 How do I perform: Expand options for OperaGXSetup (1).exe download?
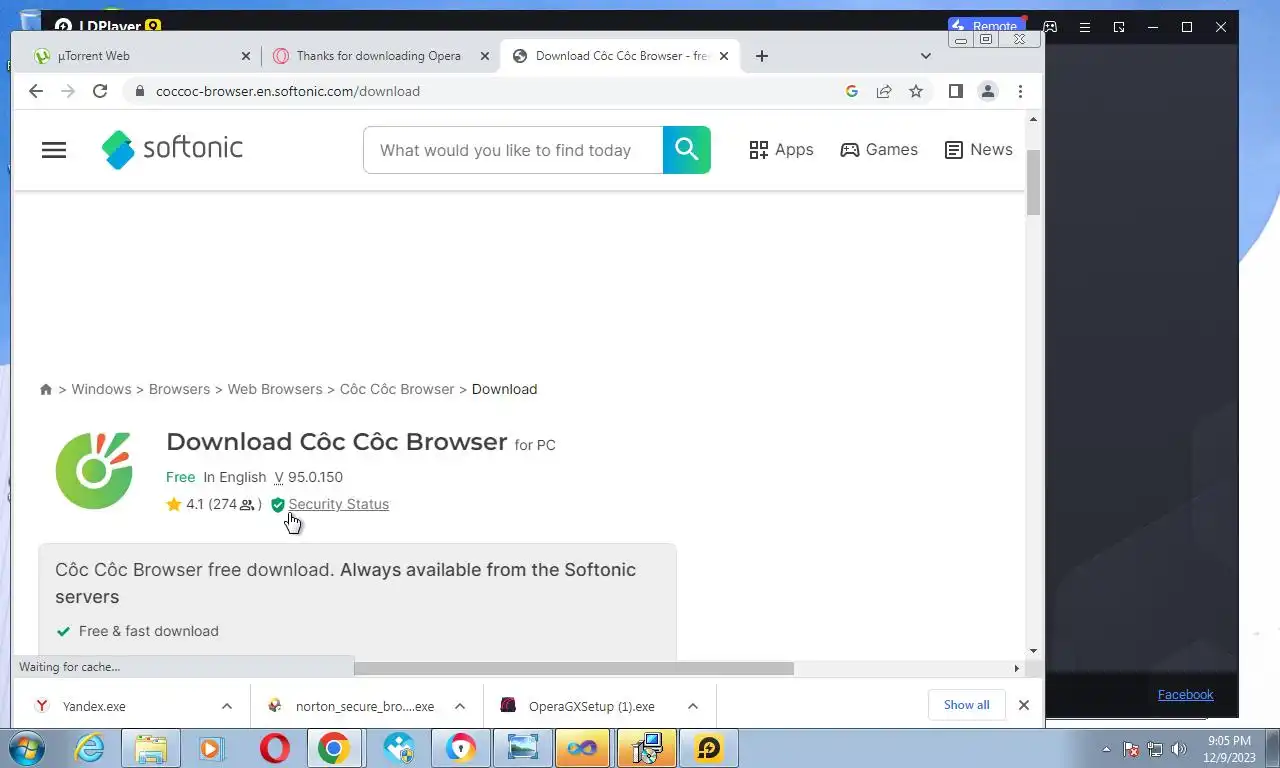coord(693,706)
